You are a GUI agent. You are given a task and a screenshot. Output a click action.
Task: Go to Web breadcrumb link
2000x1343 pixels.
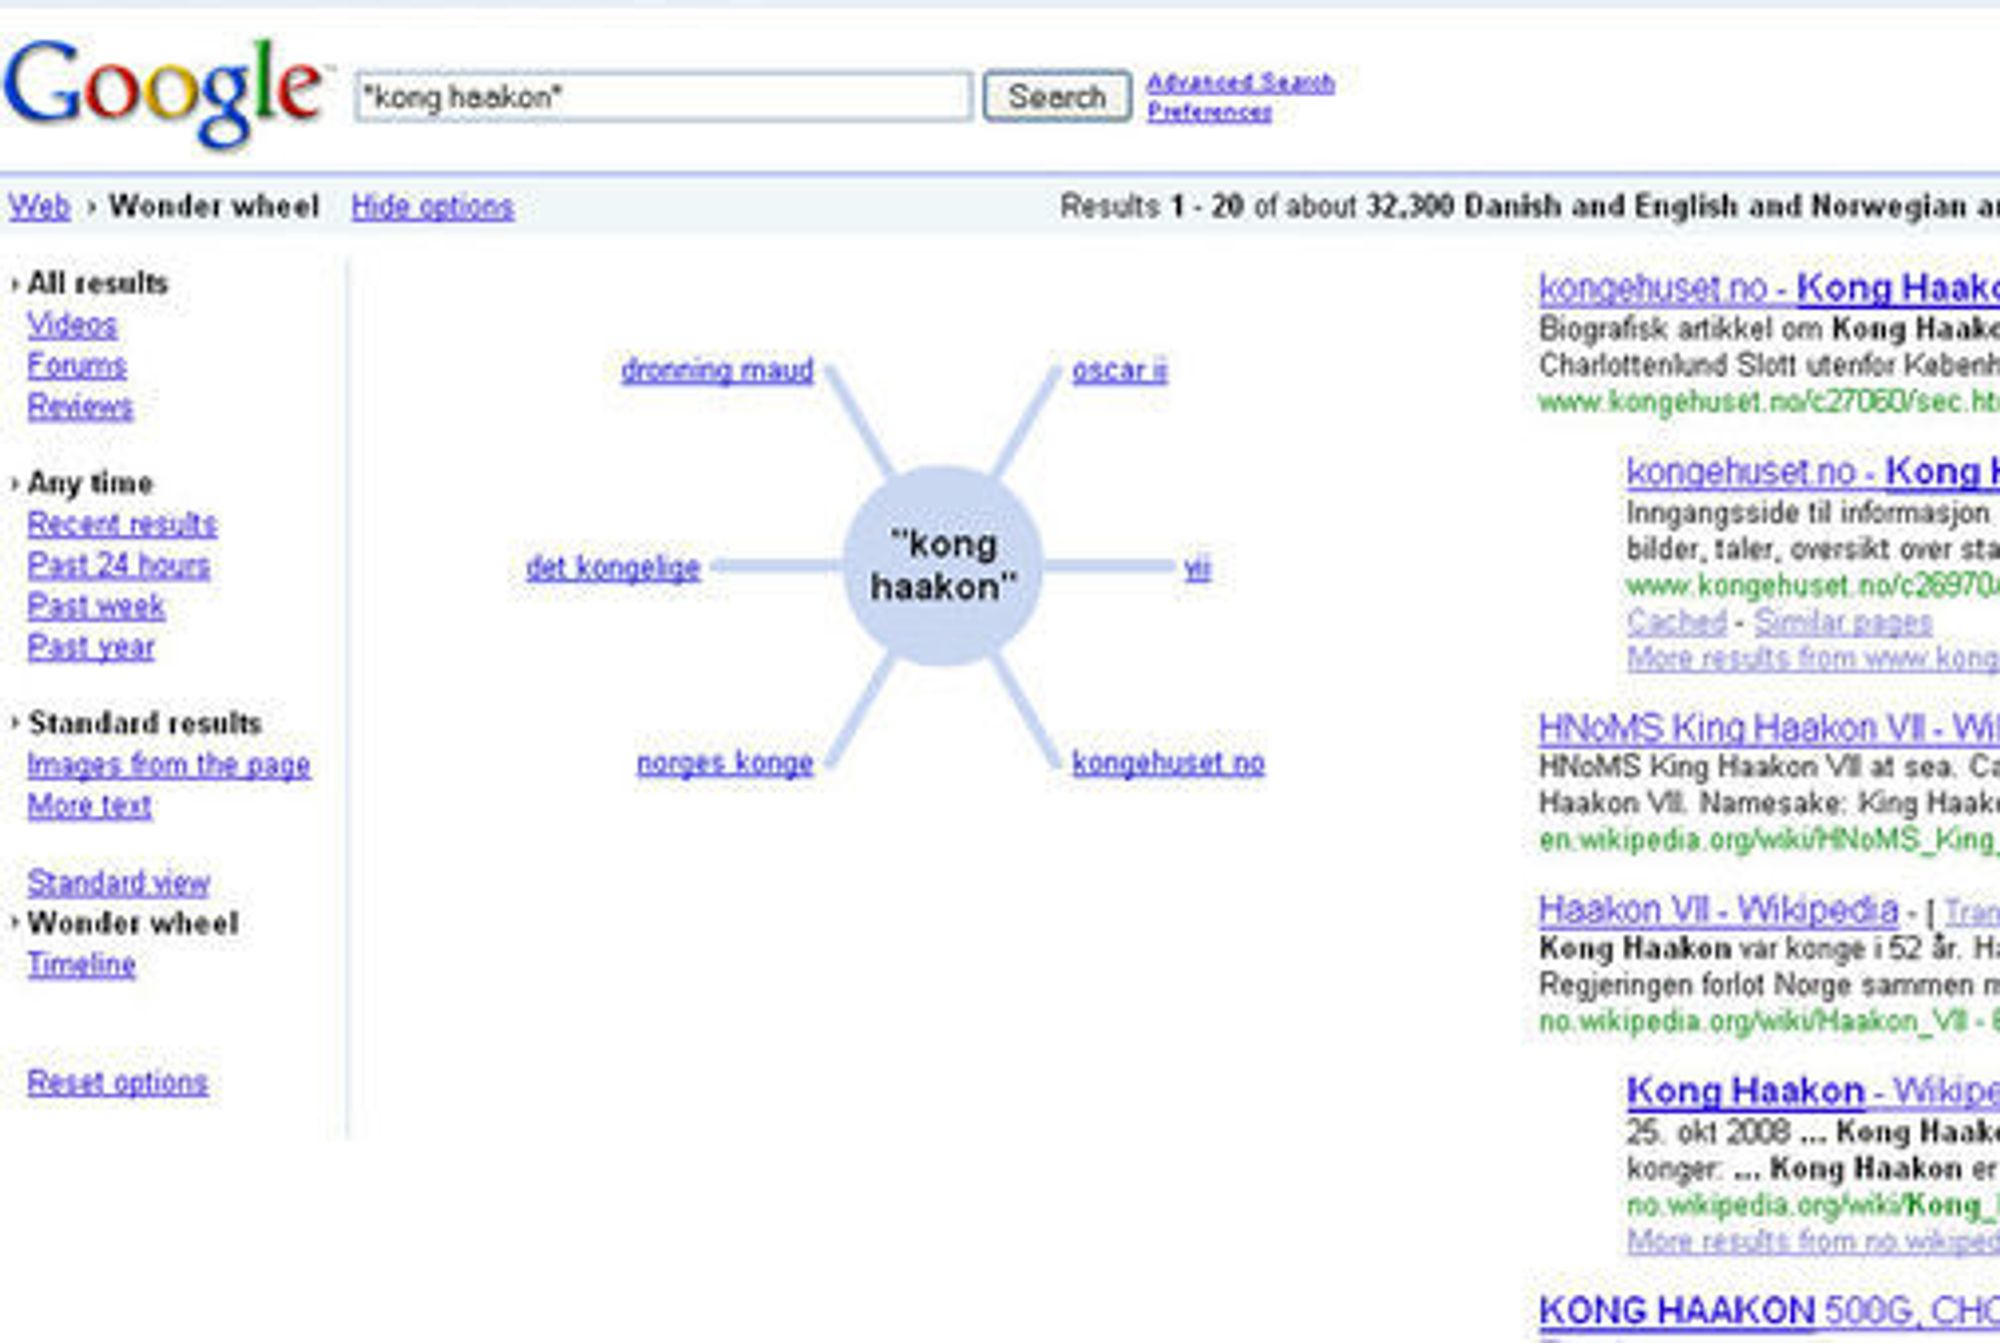coord(39,206)
